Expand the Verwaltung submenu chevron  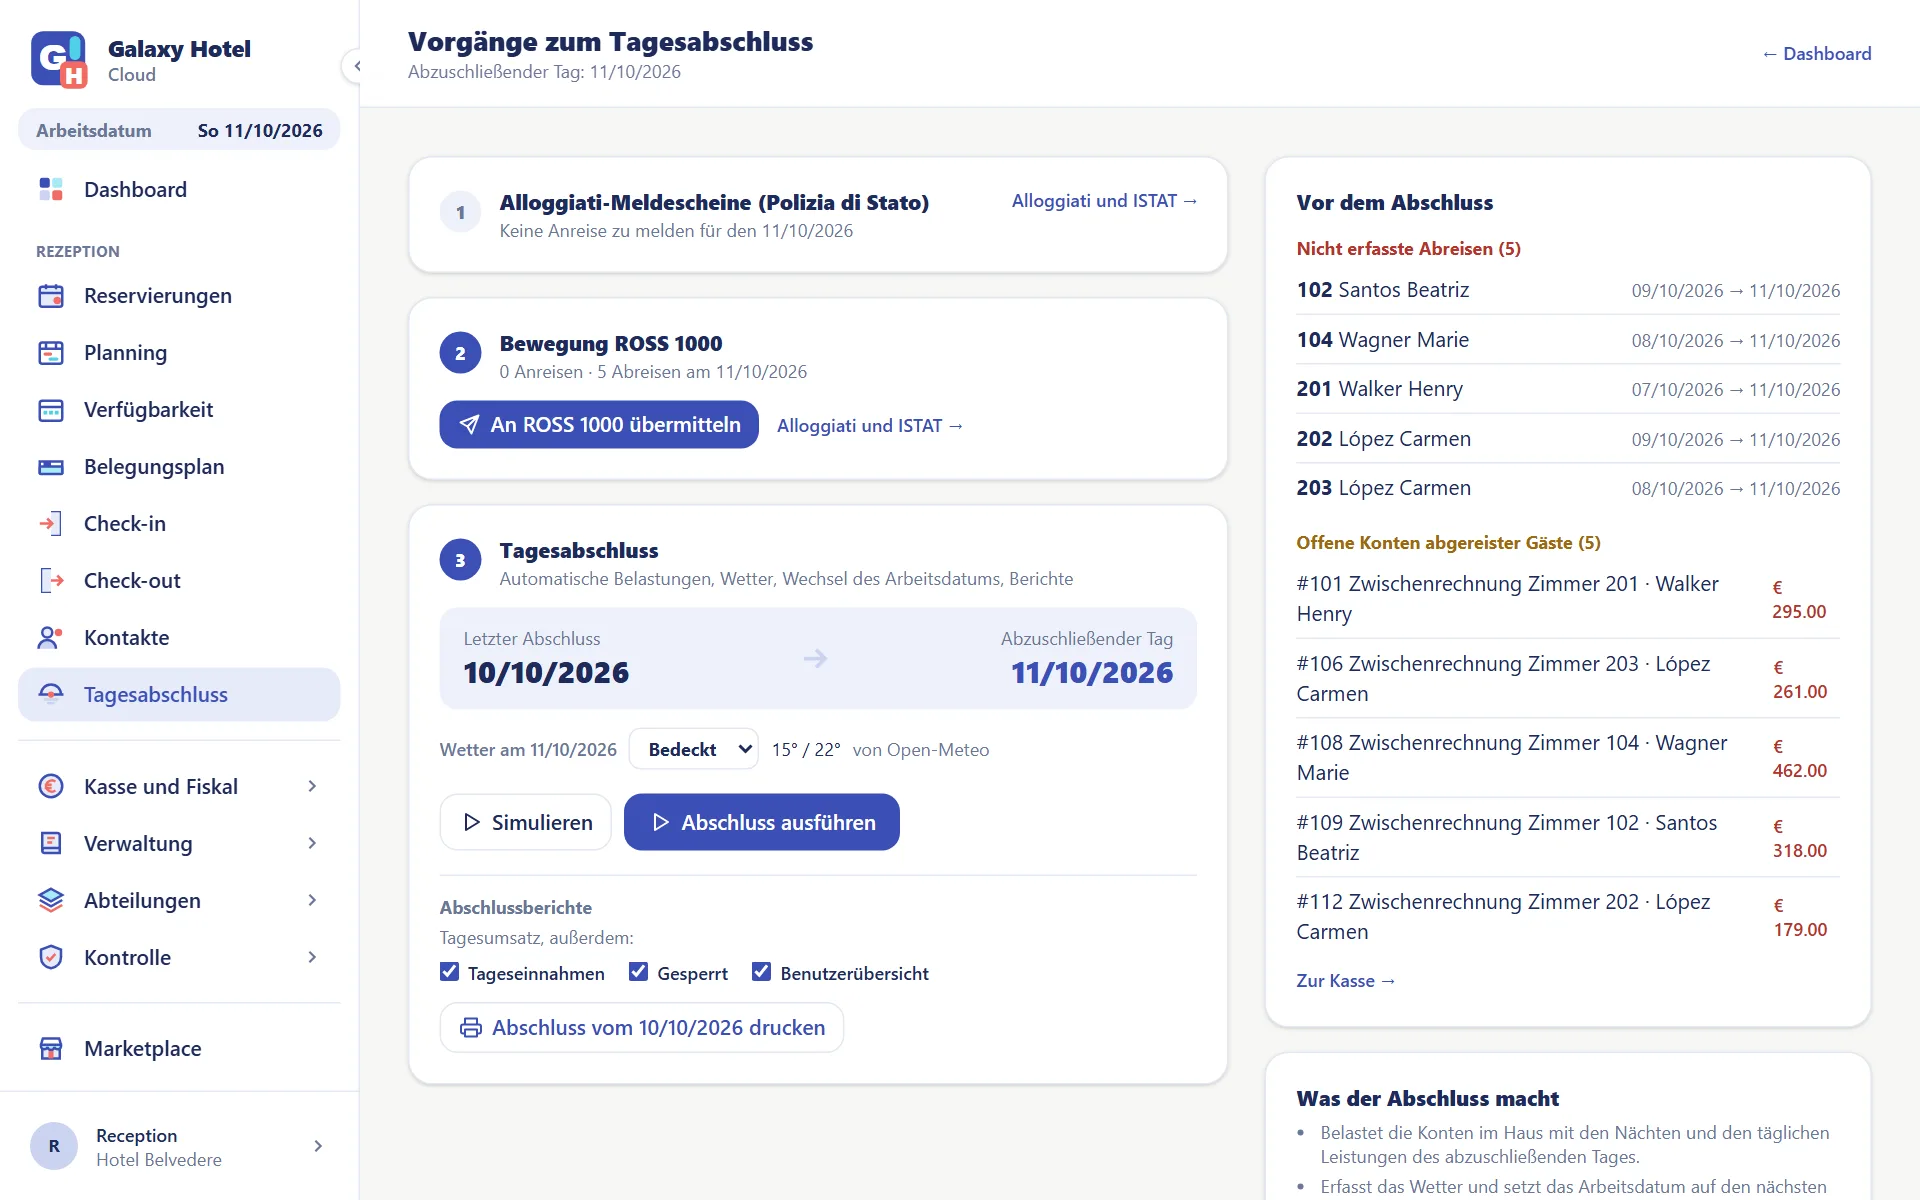pos(312,844)
